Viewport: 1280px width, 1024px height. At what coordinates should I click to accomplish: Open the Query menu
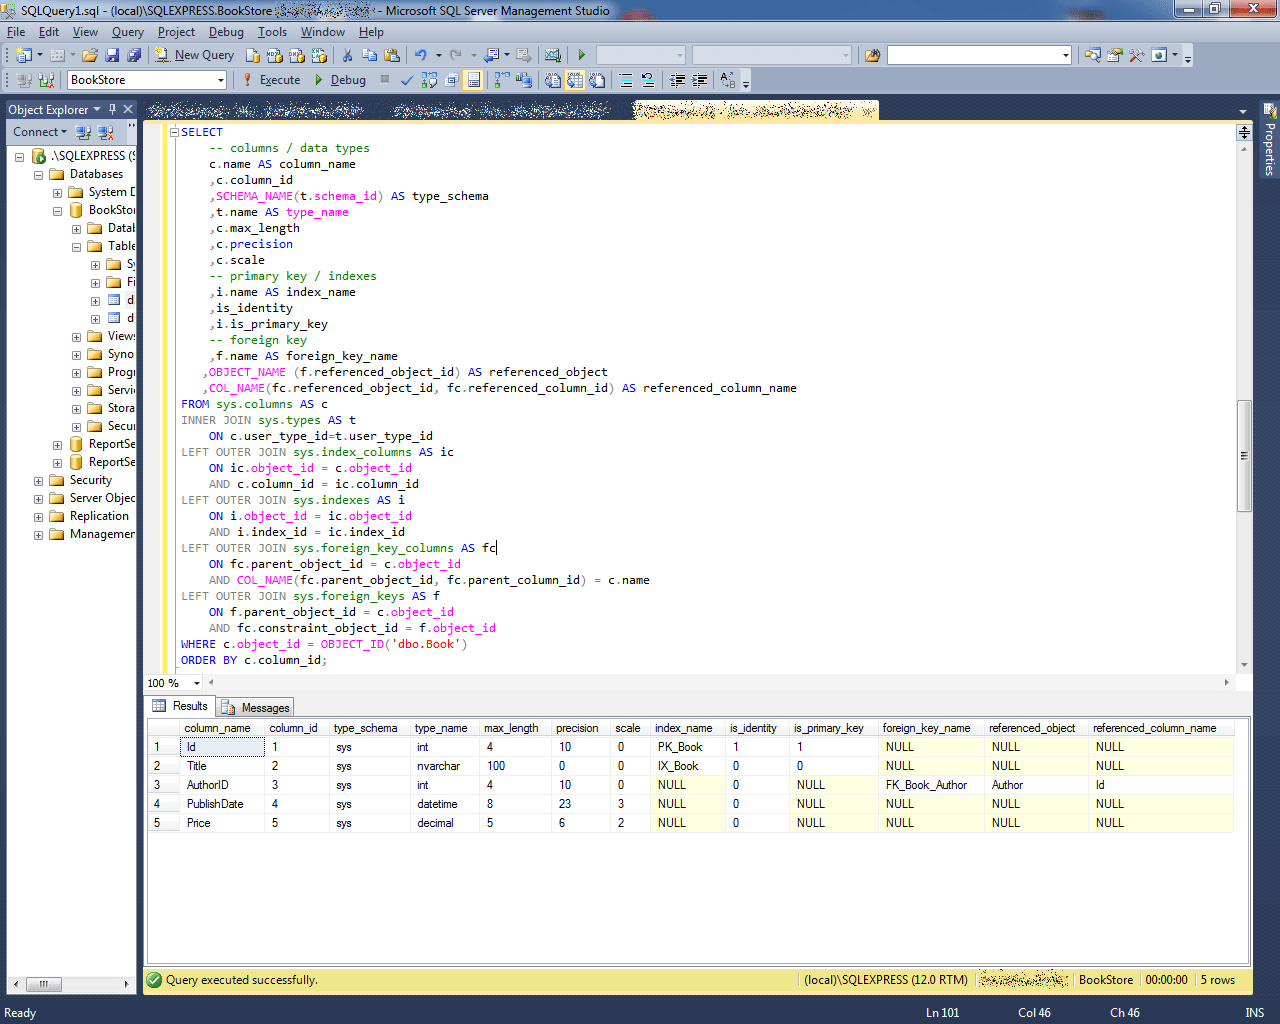point(127,31)
